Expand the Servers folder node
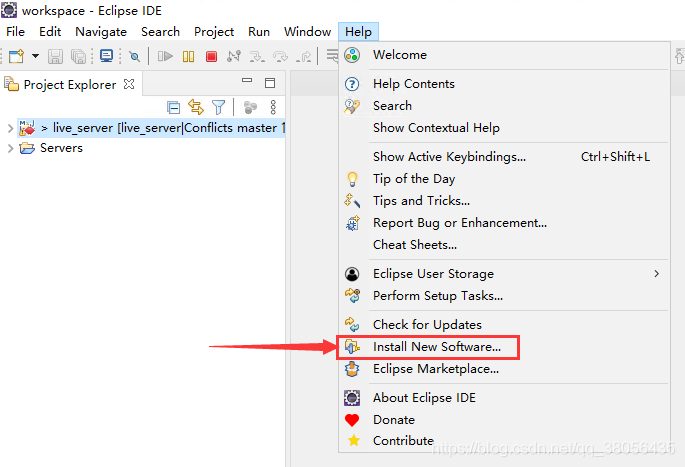 click(10, 148)
